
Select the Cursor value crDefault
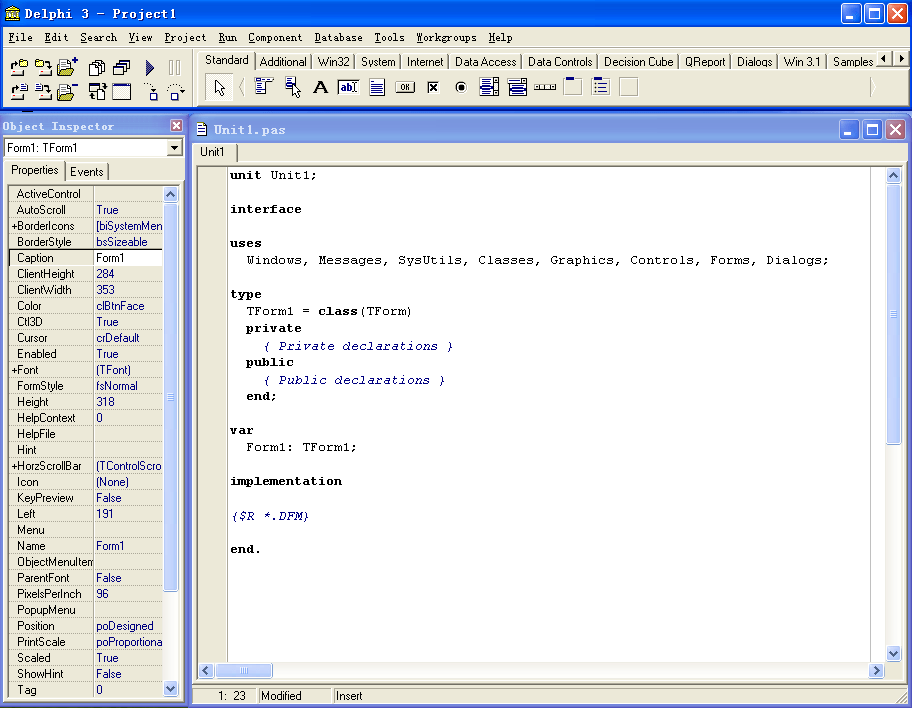click(128, 338)
